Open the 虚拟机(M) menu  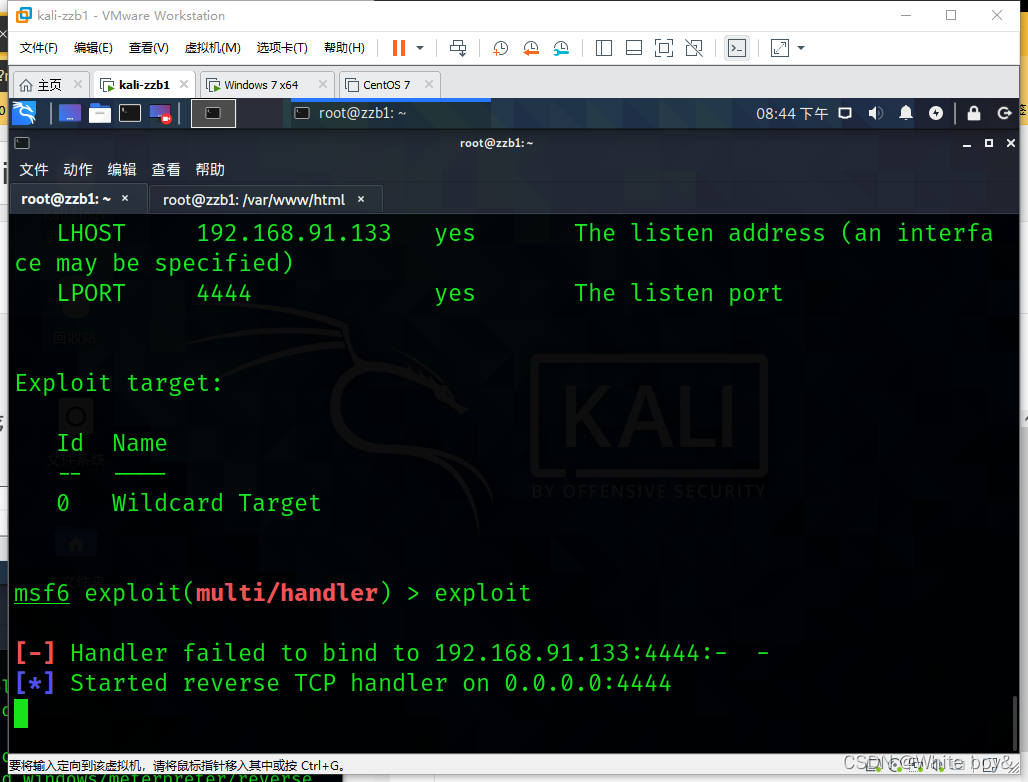[x=212, y=48]
